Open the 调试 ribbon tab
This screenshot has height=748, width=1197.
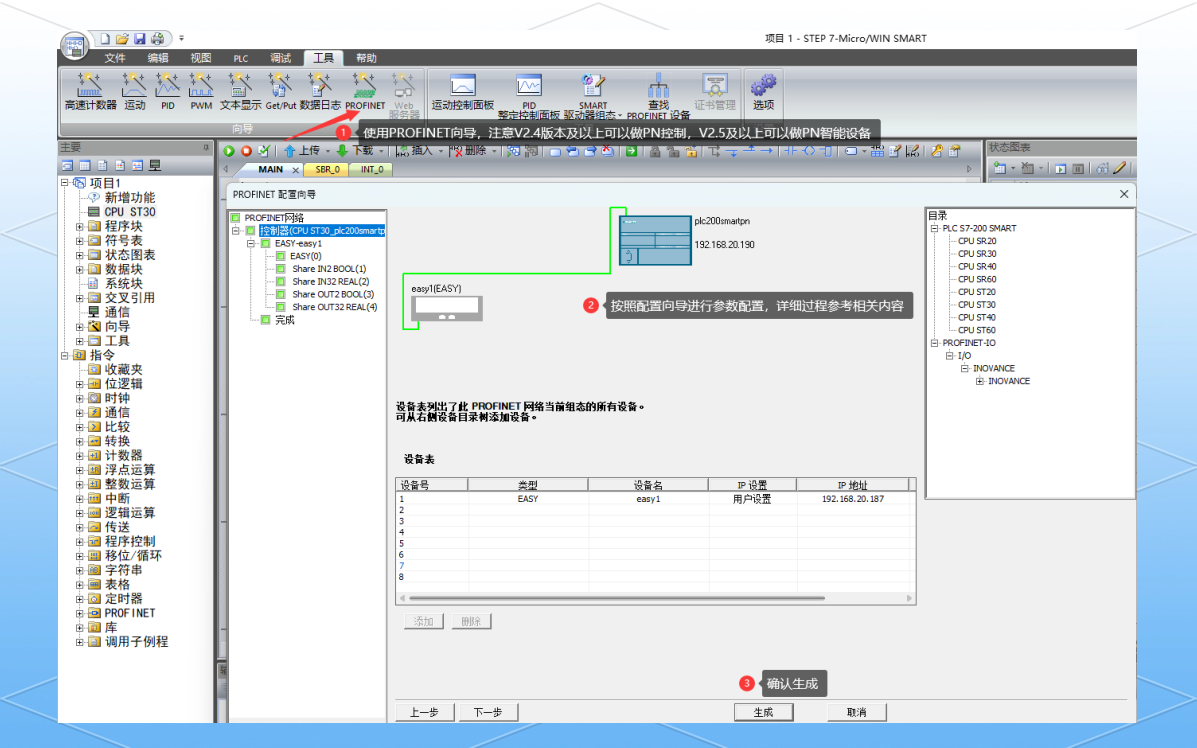(280, 58)
